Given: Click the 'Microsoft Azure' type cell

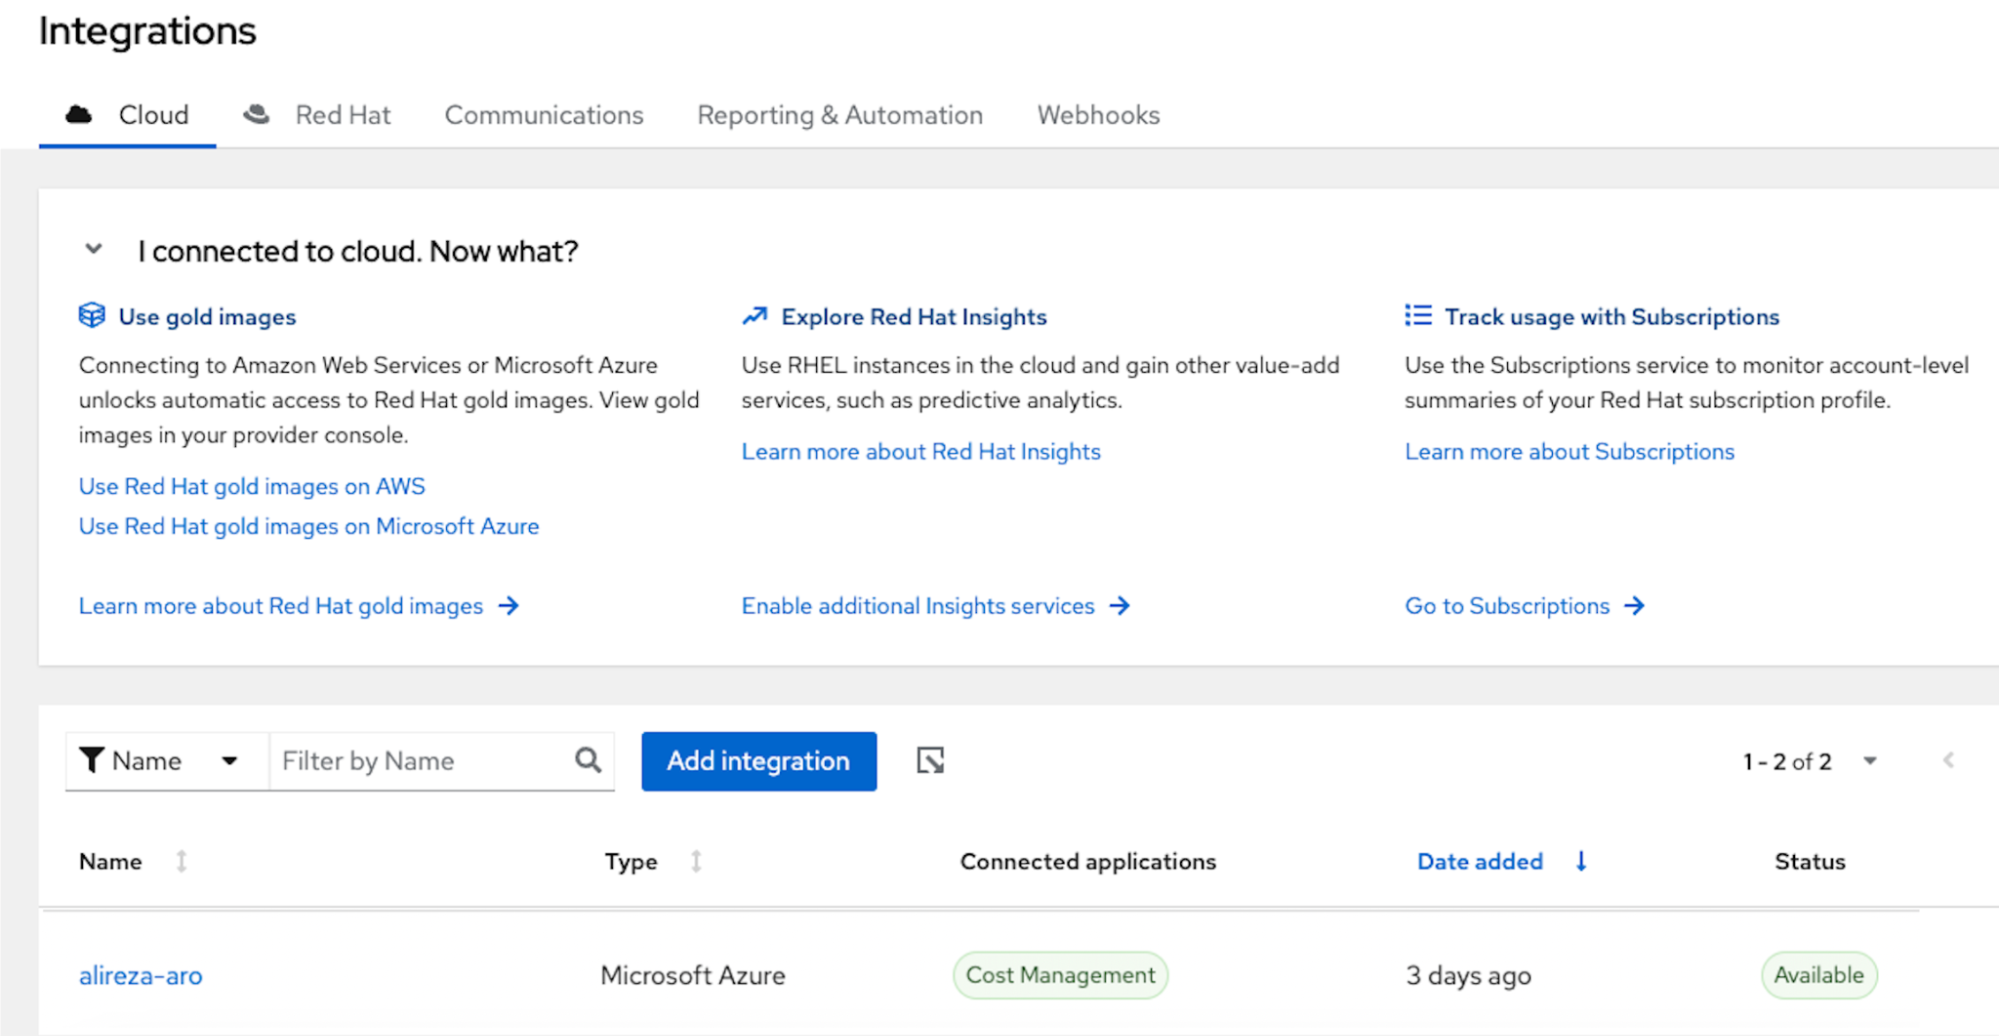Looking at the screenshot, I should [693, 975].
